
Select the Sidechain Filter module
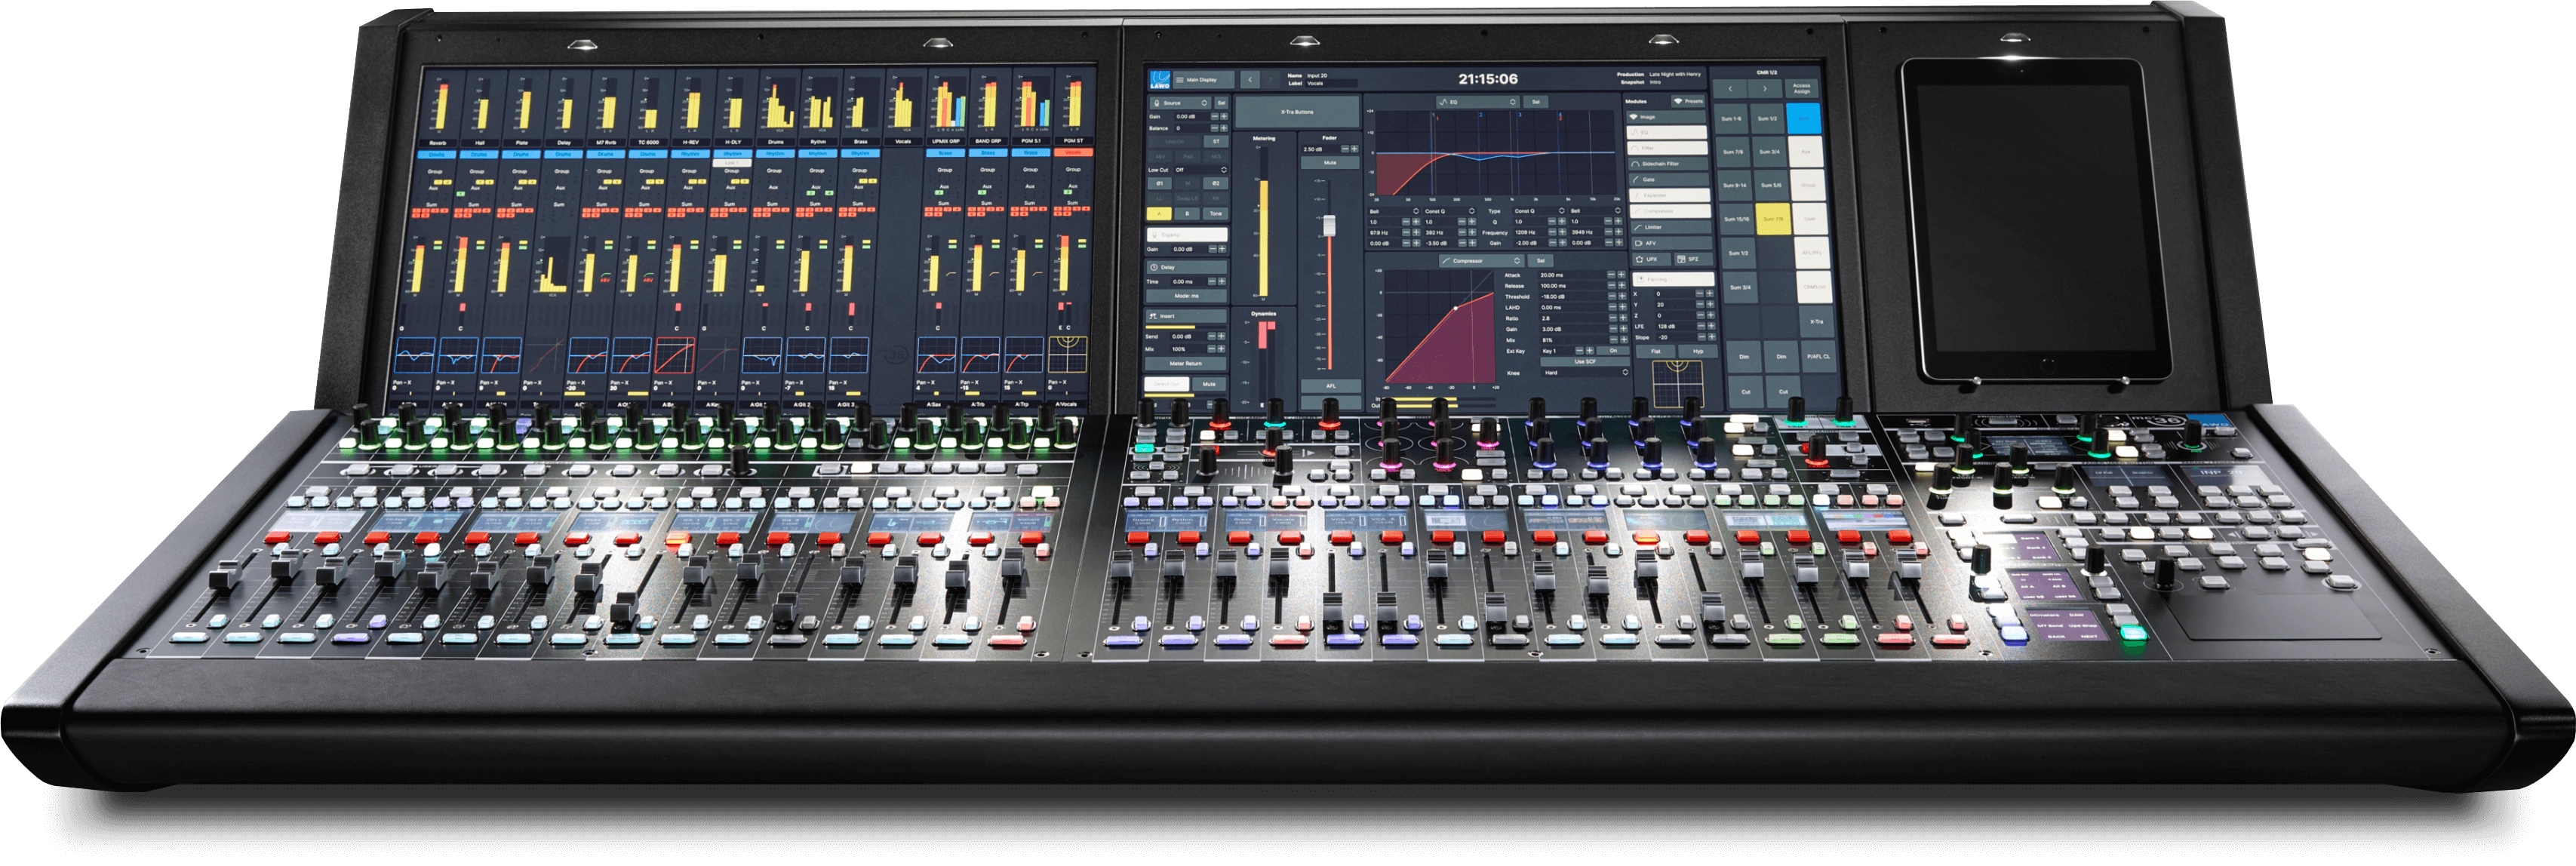[x=1669, y=164]
